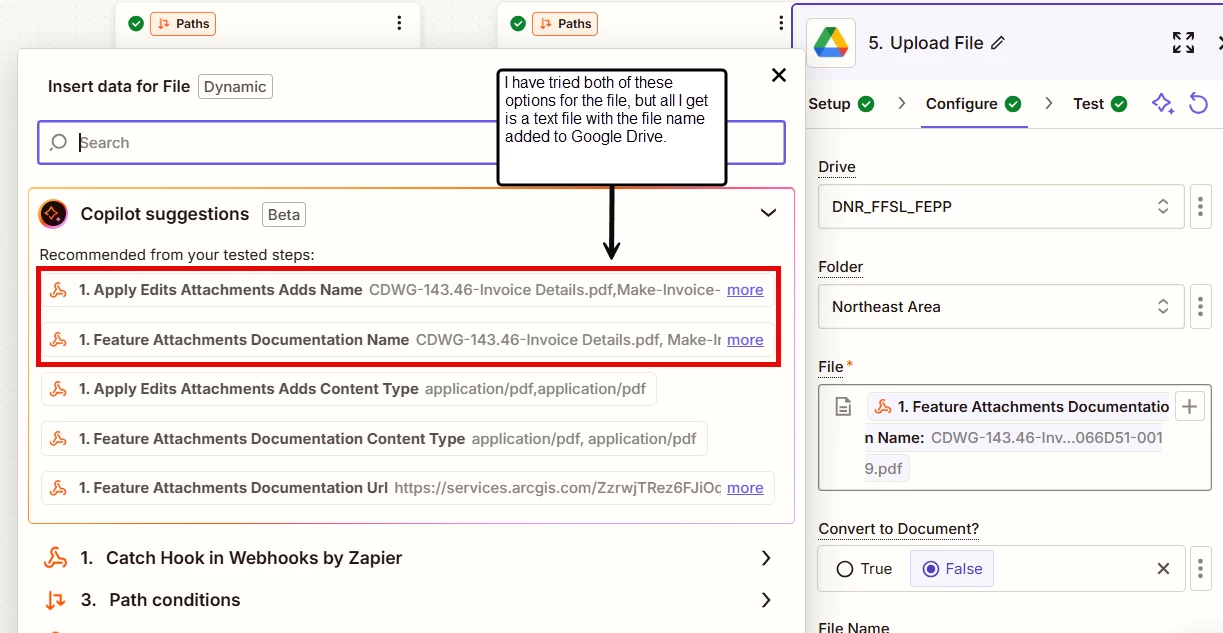Click green check icon on left Paths card
The height and width of the screenshot is (633, 1223).
(136, 23)
